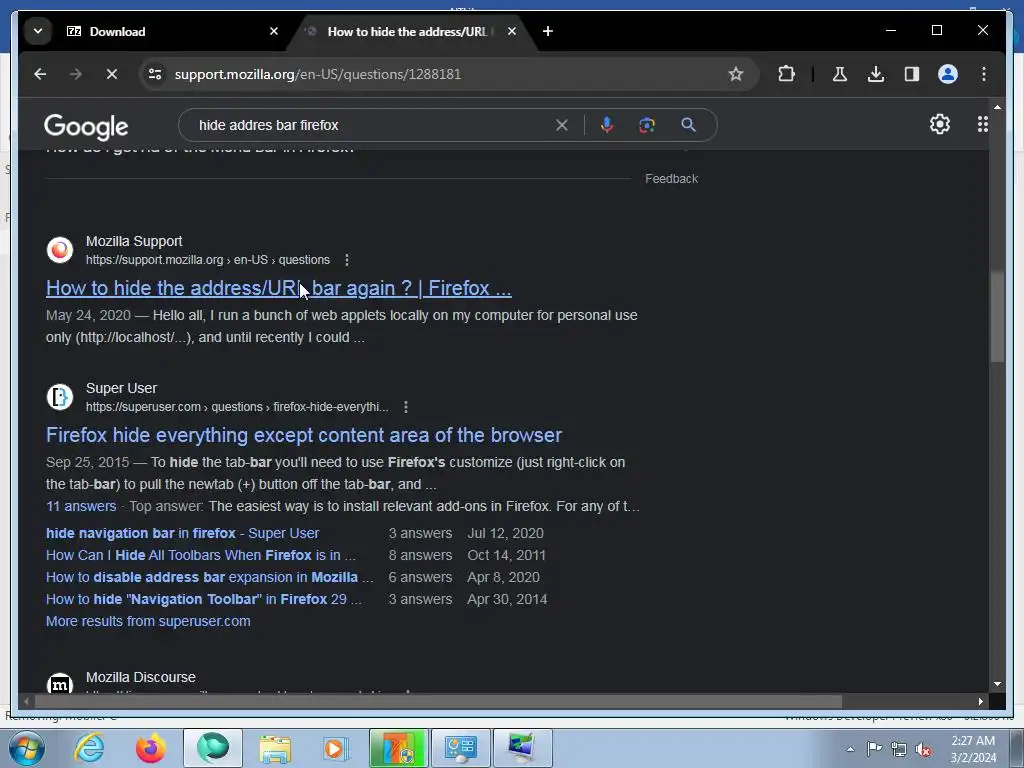The image size is (1024, 768).
Task: Open Google quick settings gear
Action: coord(940,124)
